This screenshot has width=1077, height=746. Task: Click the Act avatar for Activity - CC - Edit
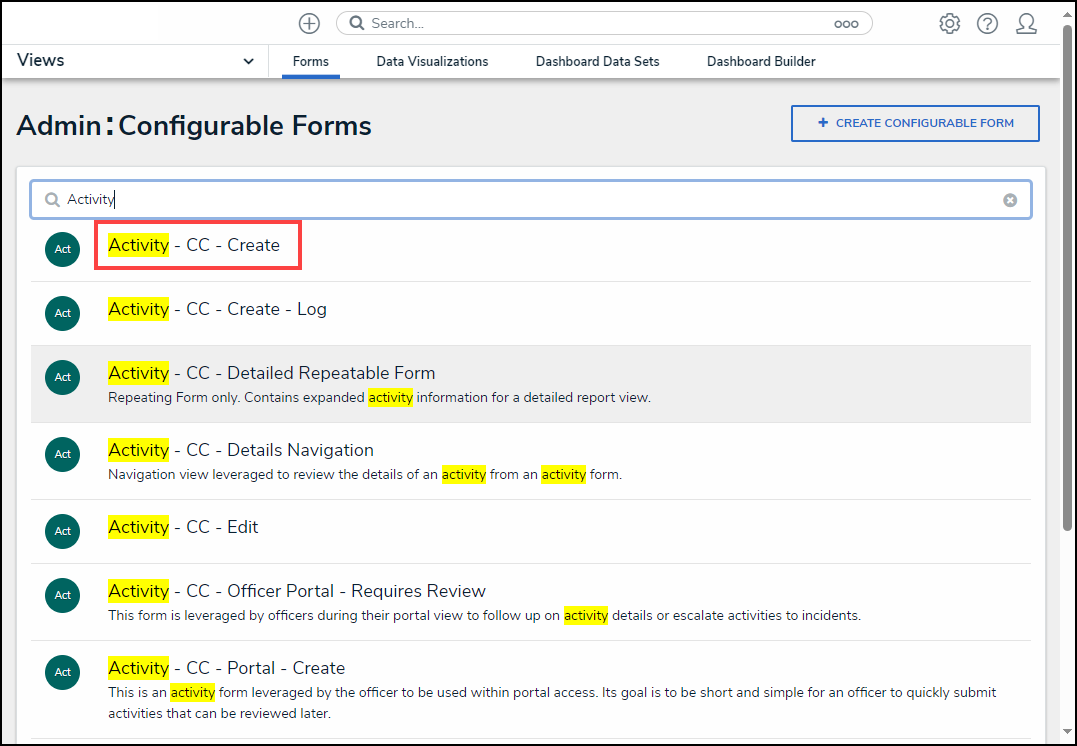(x=62, y=531)
